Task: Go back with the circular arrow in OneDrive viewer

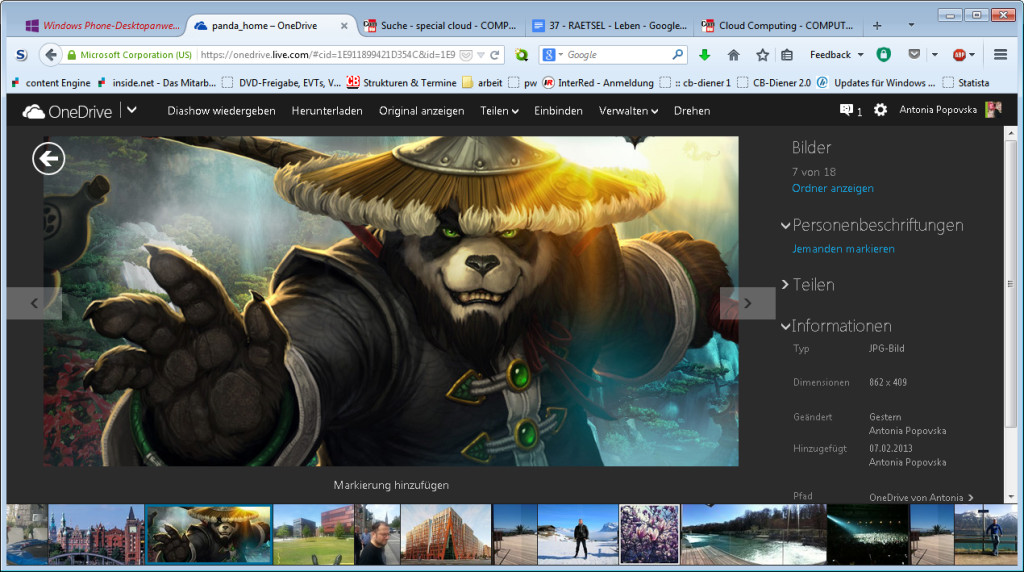Action: tap(48, 159)
